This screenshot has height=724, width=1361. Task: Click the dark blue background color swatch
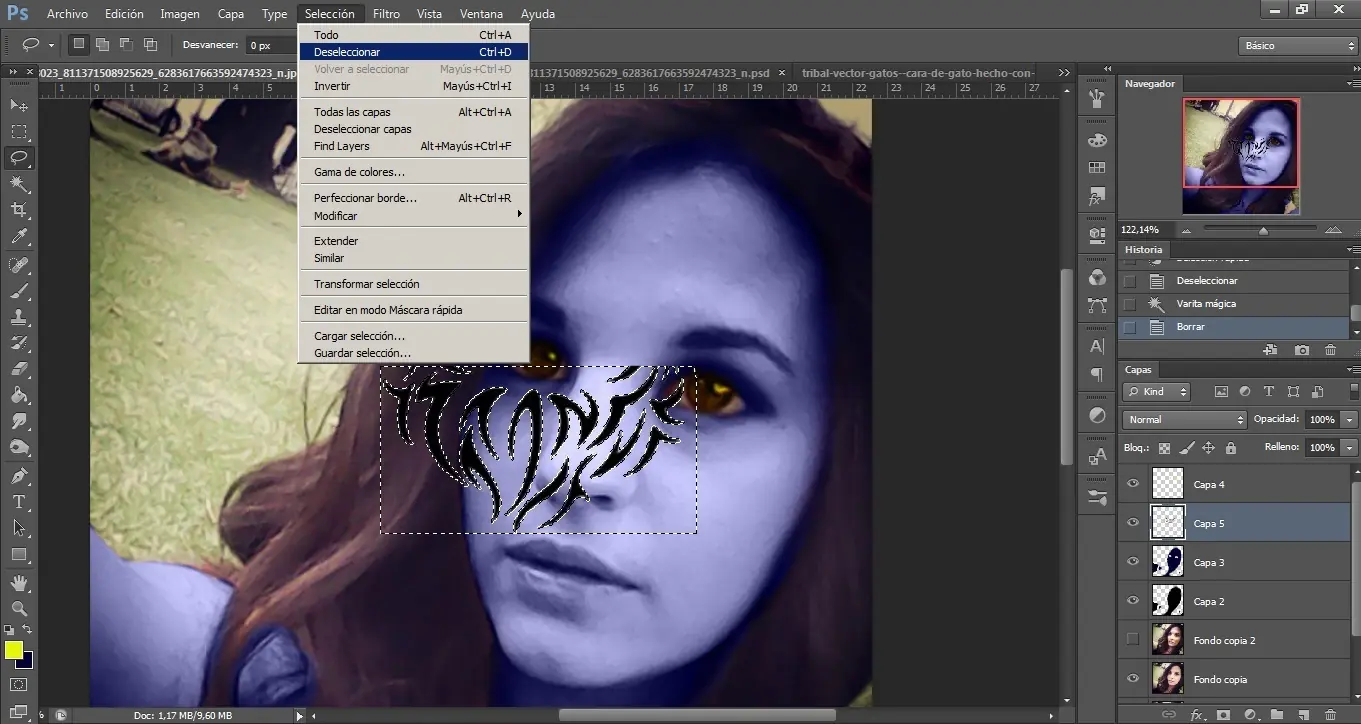click(x=25, y=661)
